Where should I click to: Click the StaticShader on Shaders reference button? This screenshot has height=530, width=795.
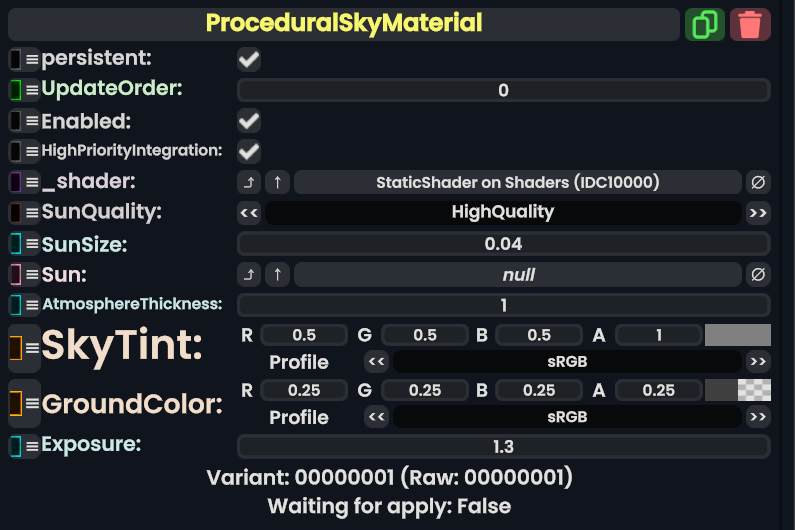[517, 182]
